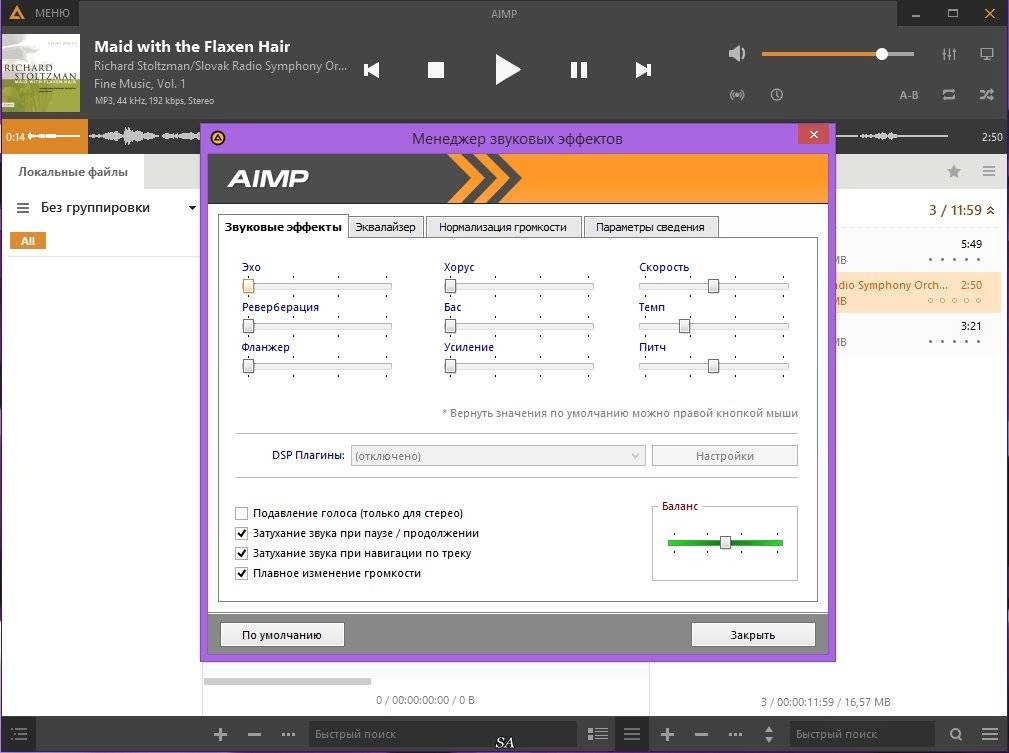Switch to the Эквалайзер tab
1009x753 pixels.
385,227
